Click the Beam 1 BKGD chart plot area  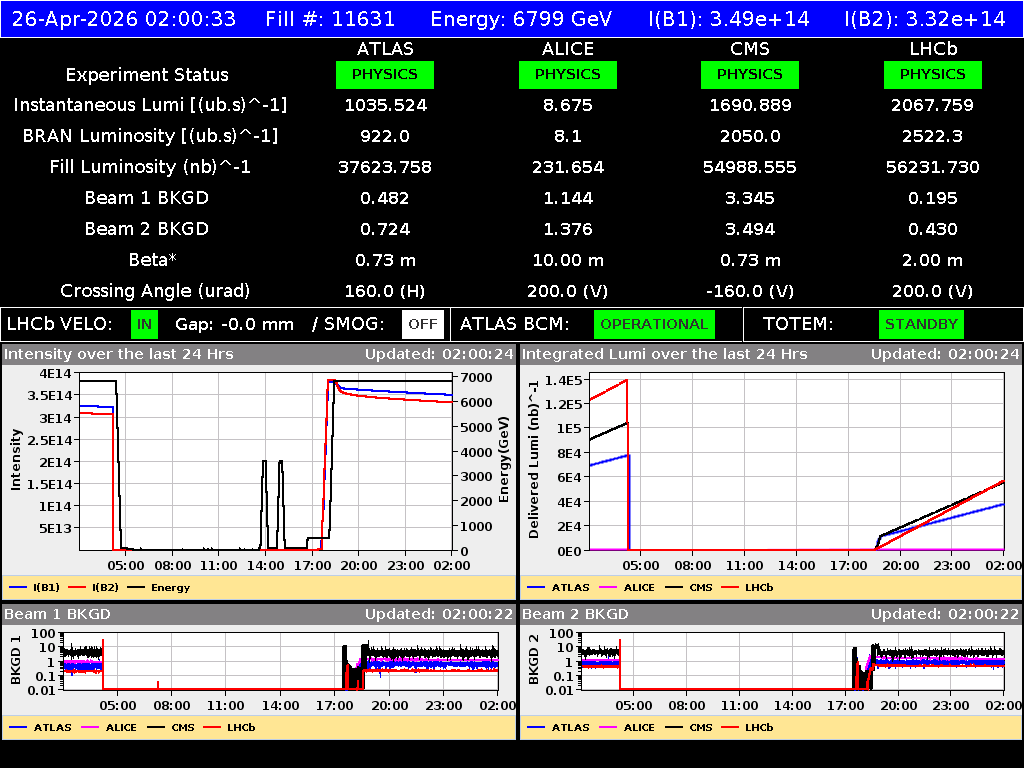(x=281, y=661)
